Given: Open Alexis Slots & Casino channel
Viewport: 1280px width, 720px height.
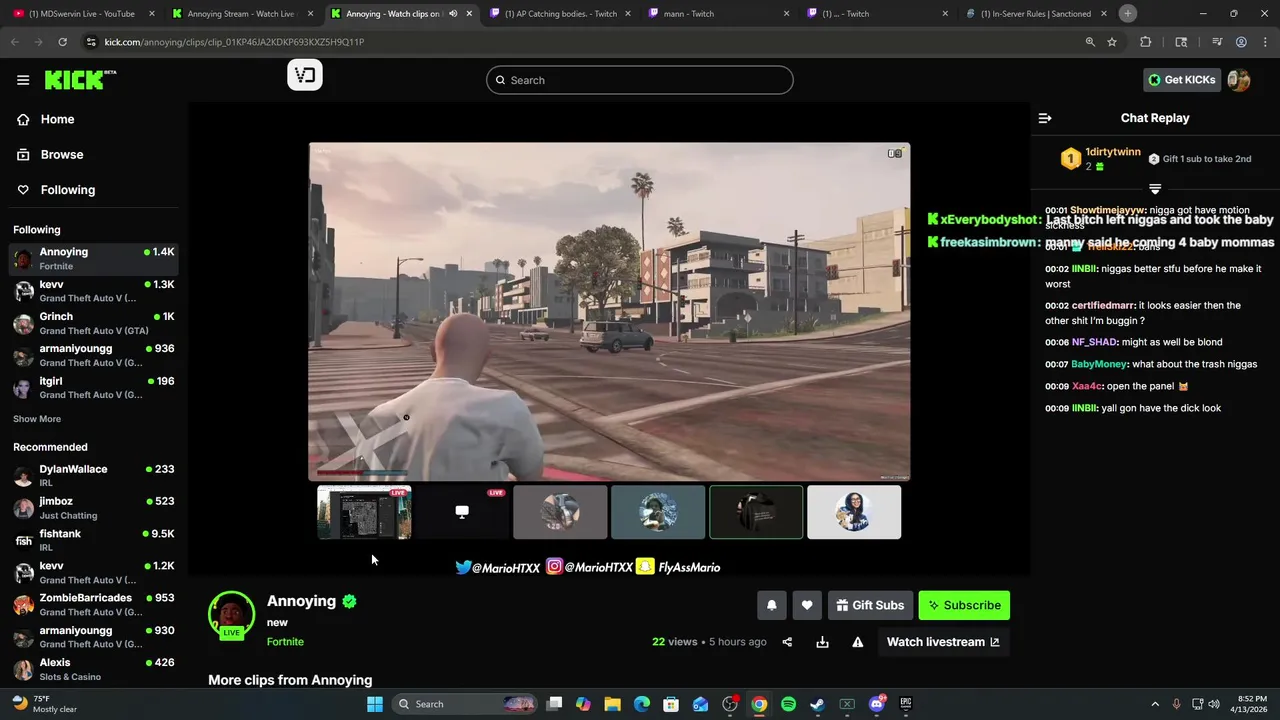Looking at the screenshot, I should pos(94,669).
